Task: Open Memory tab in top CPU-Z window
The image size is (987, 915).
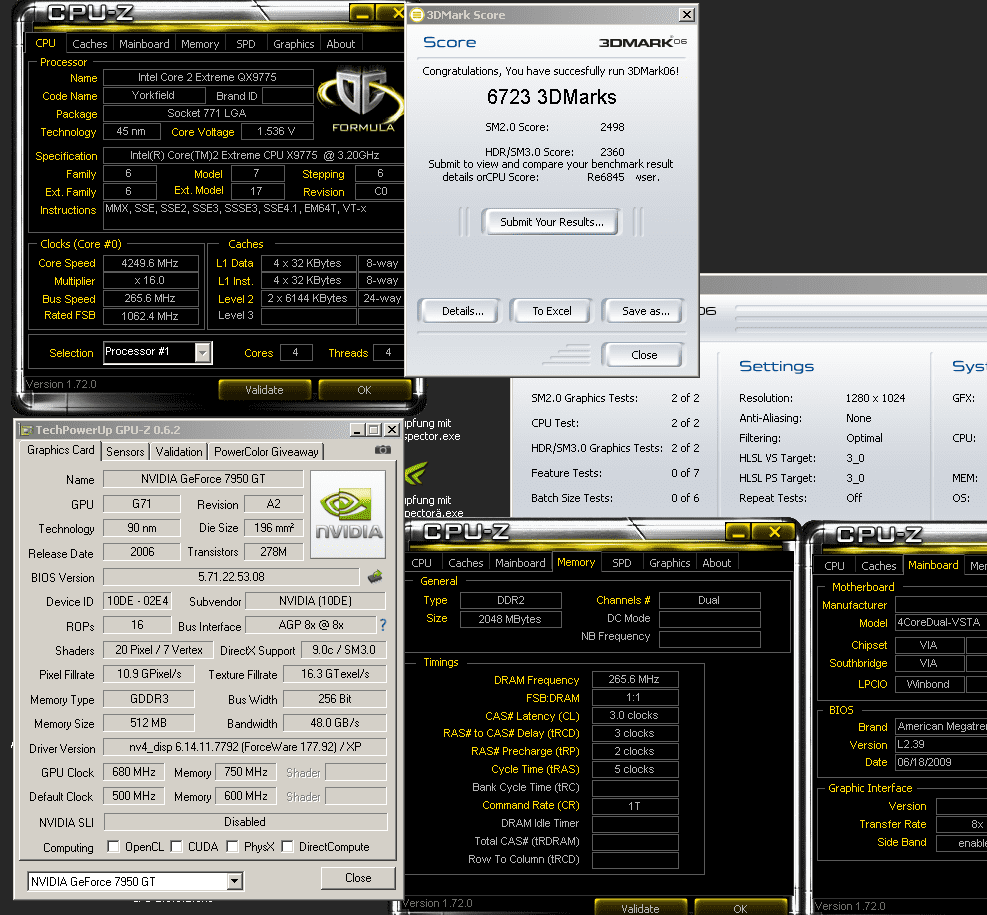Action: 200,44
